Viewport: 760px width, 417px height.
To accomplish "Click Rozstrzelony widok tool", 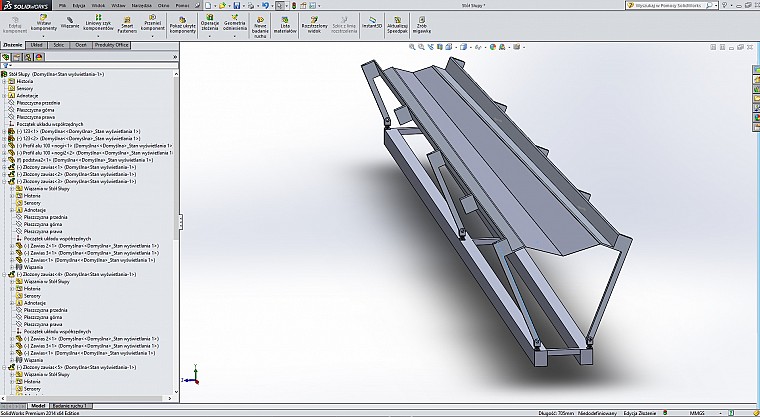I will [315, 24].
